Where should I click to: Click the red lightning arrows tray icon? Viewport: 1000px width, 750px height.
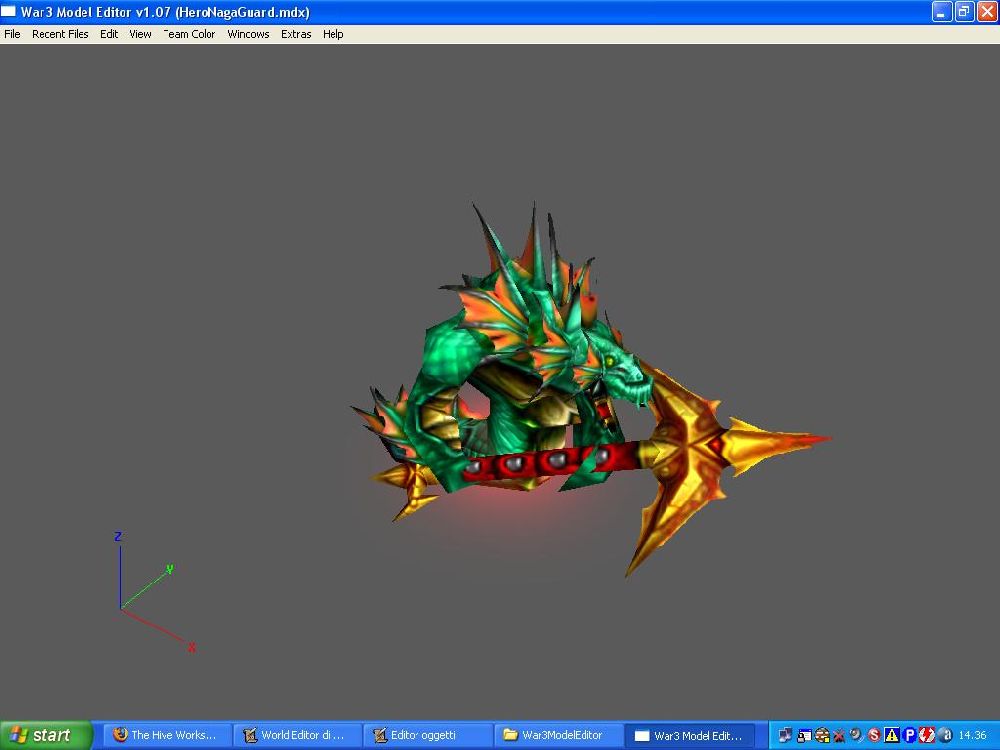tap(927, 735)
